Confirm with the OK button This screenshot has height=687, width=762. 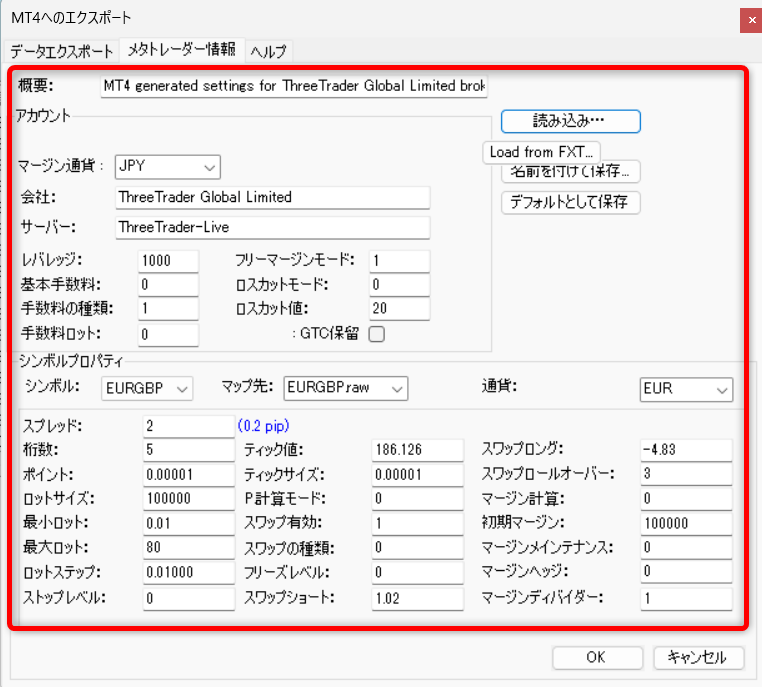coord(597,657)
